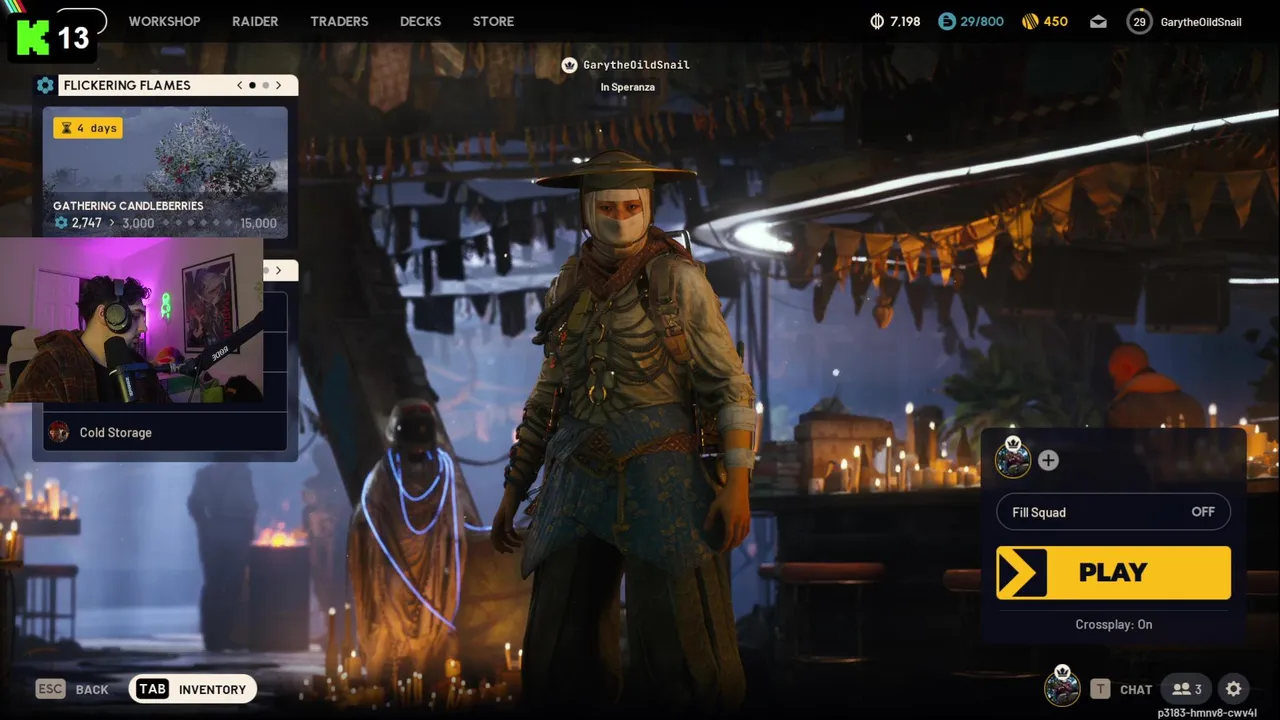Select the first Flickering Flames page dot

tap(252, 85)
